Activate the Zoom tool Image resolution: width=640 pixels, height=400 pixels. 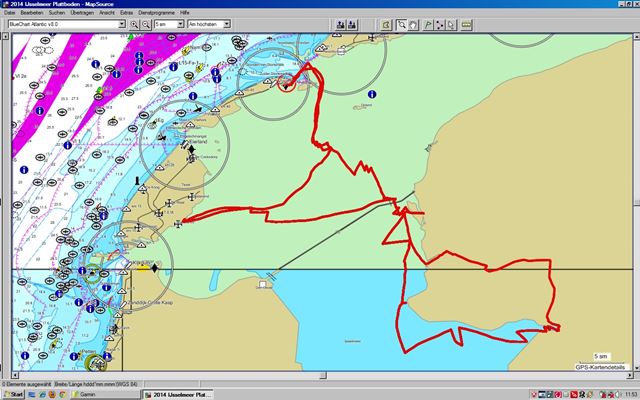click(x=401, y=25)
